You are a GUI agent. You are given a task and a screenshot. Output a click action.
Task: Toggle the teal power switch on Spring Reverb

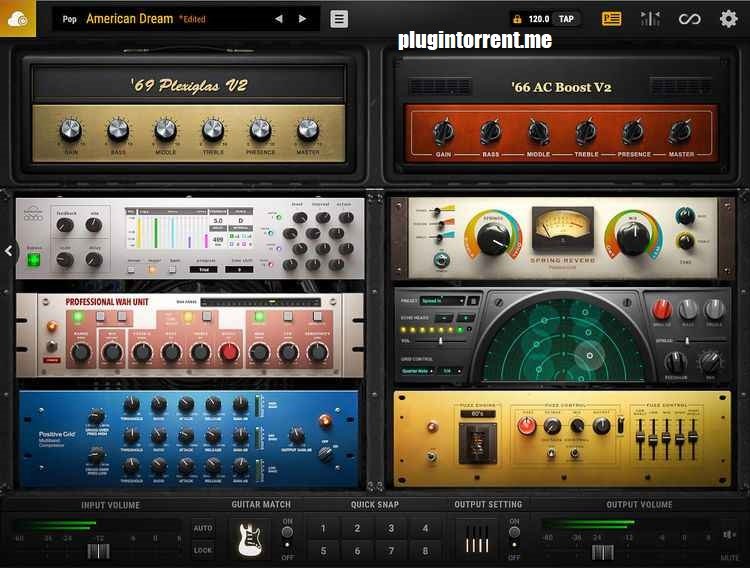click(x=441, y=260)
